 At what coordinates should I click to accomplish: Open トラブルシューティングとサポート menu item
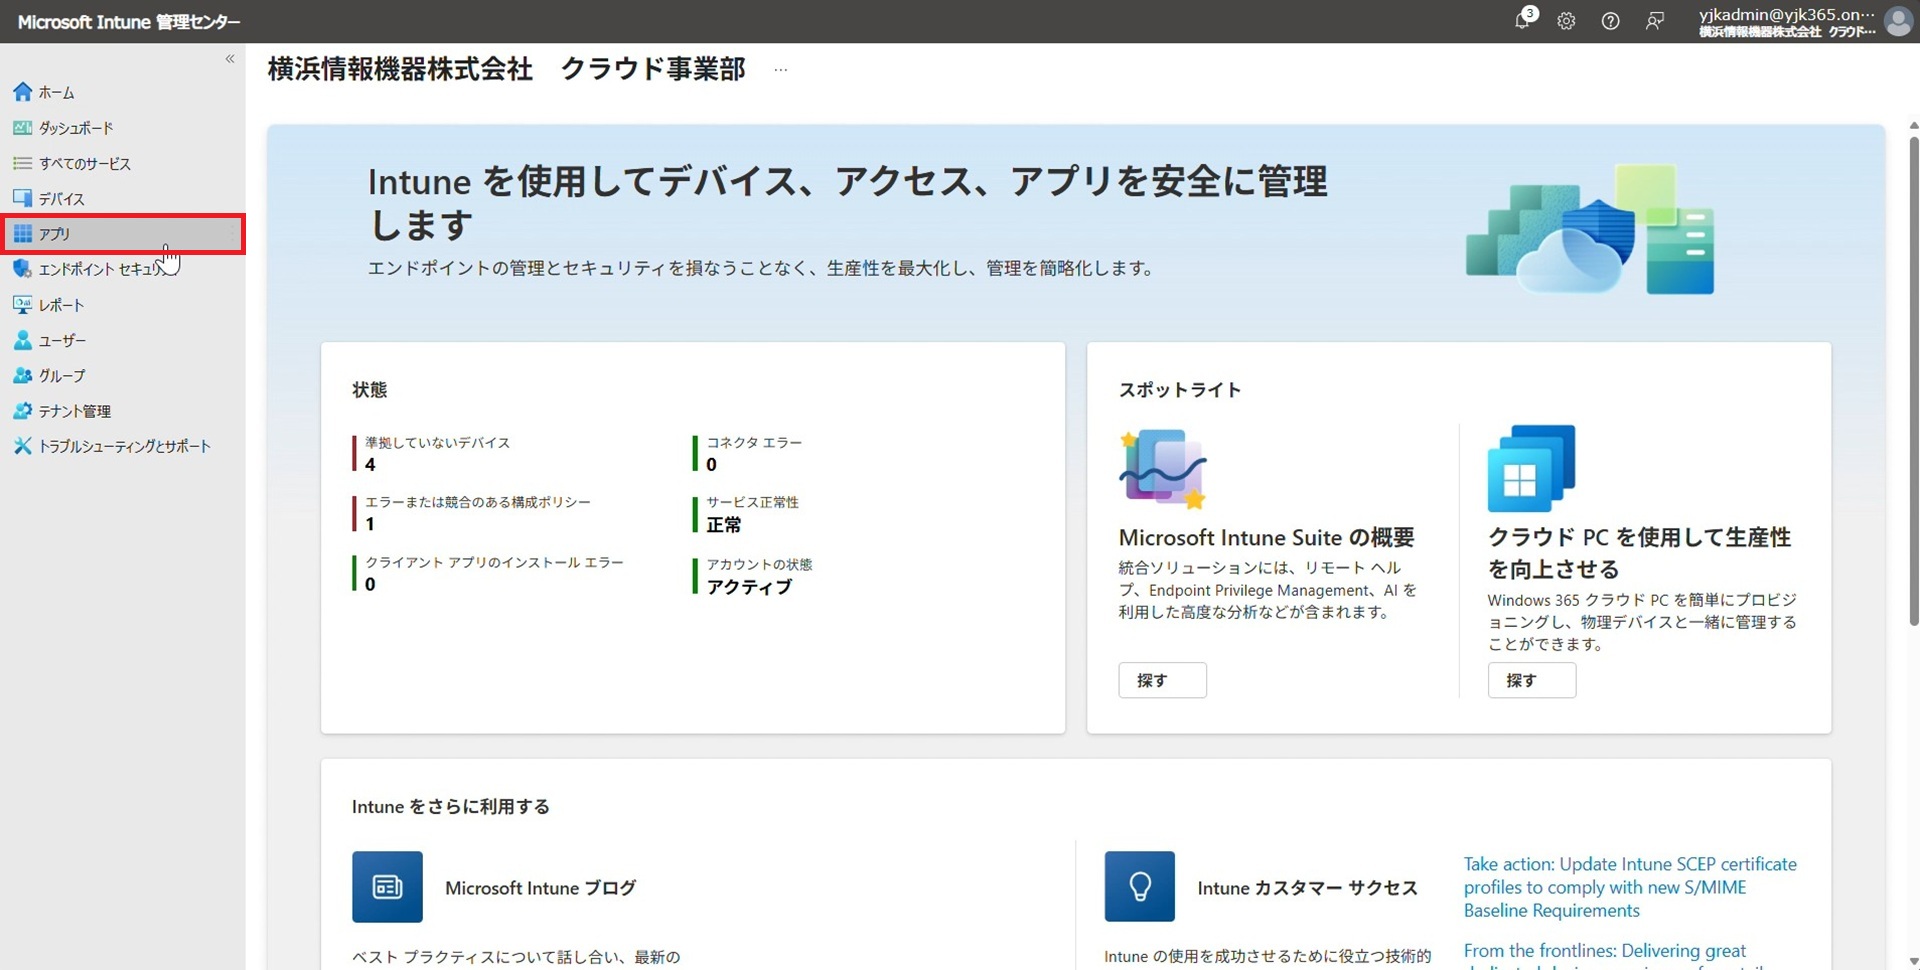point(124,446)
